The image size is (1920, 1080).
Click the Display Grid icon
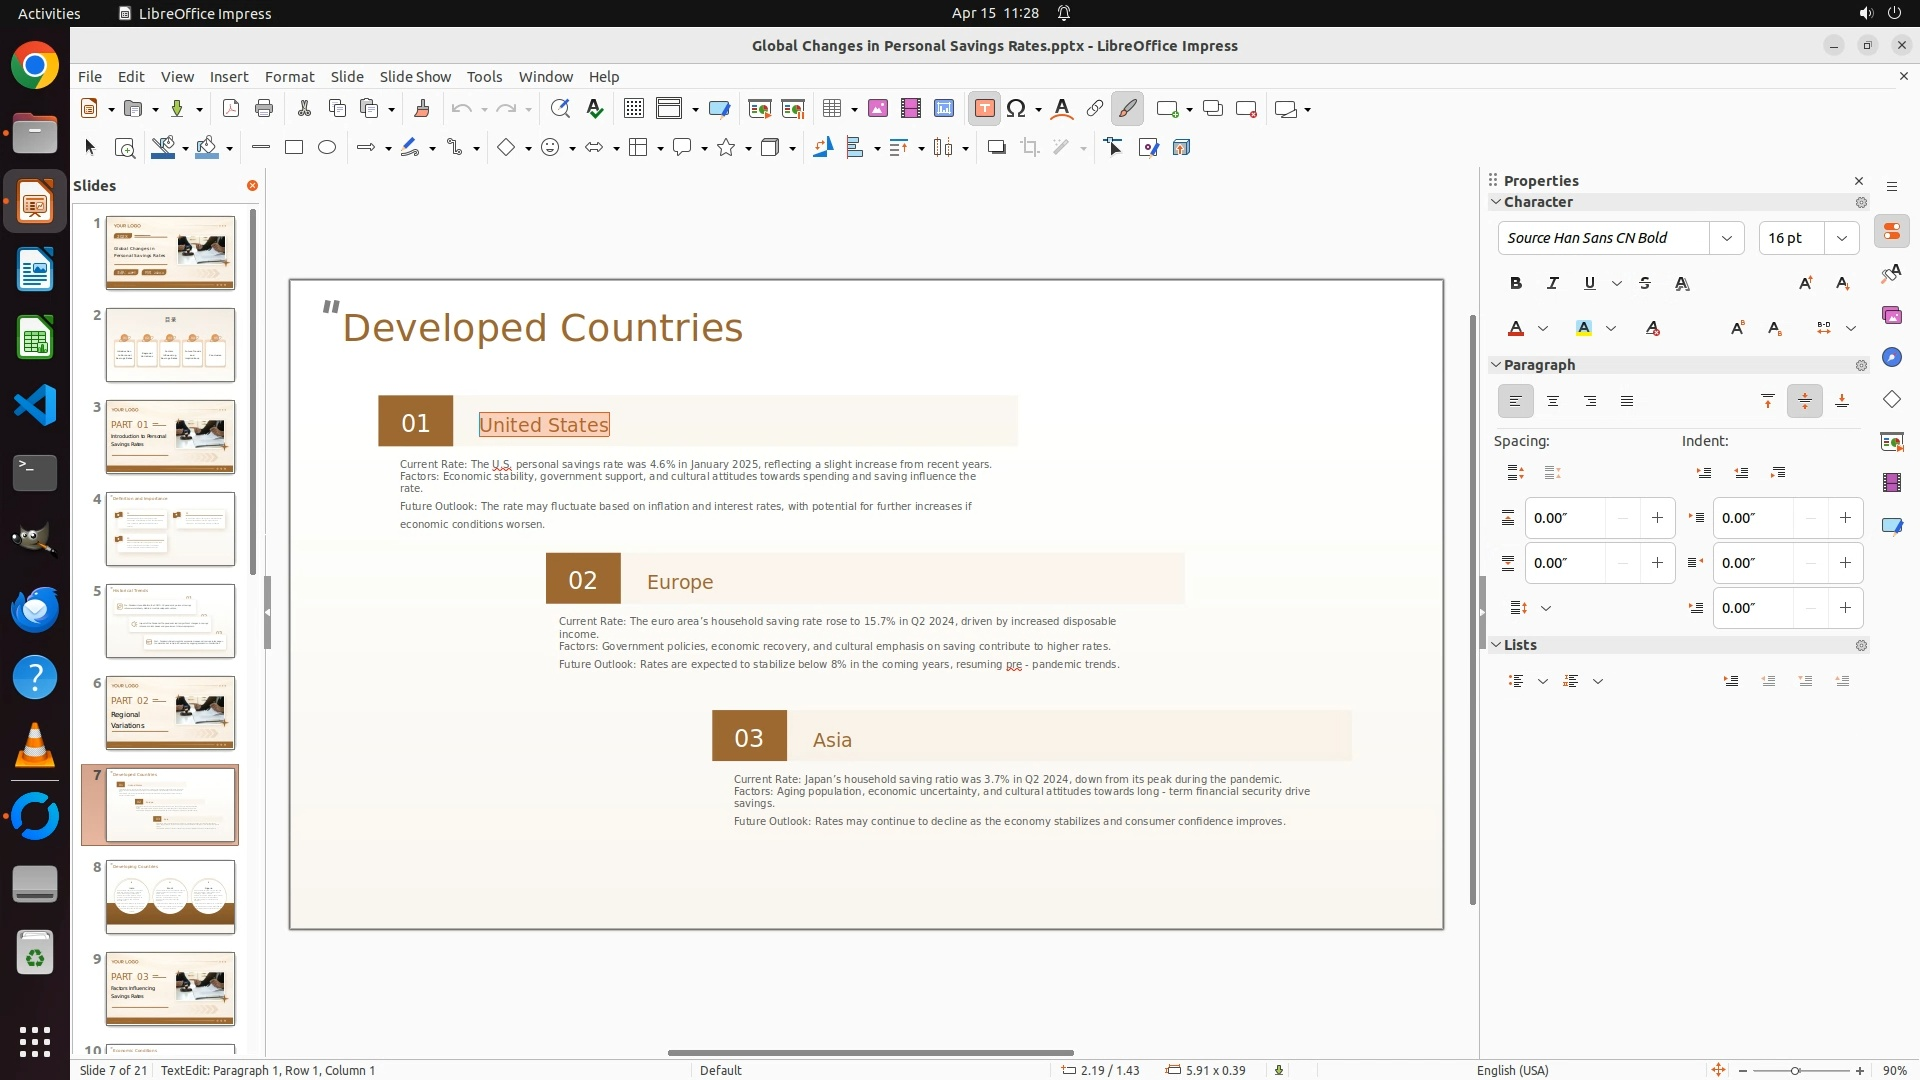(633, 109)
